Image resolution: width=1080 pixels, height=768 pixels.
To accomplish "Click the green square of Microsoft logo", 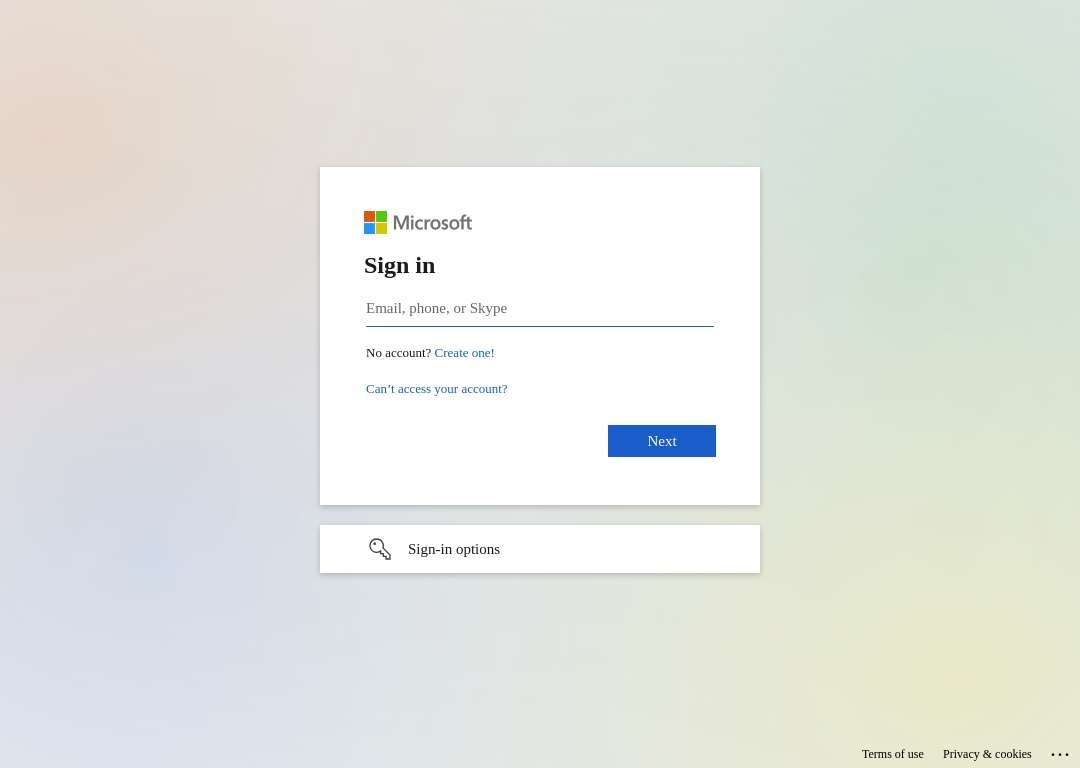I will [381, 216].
